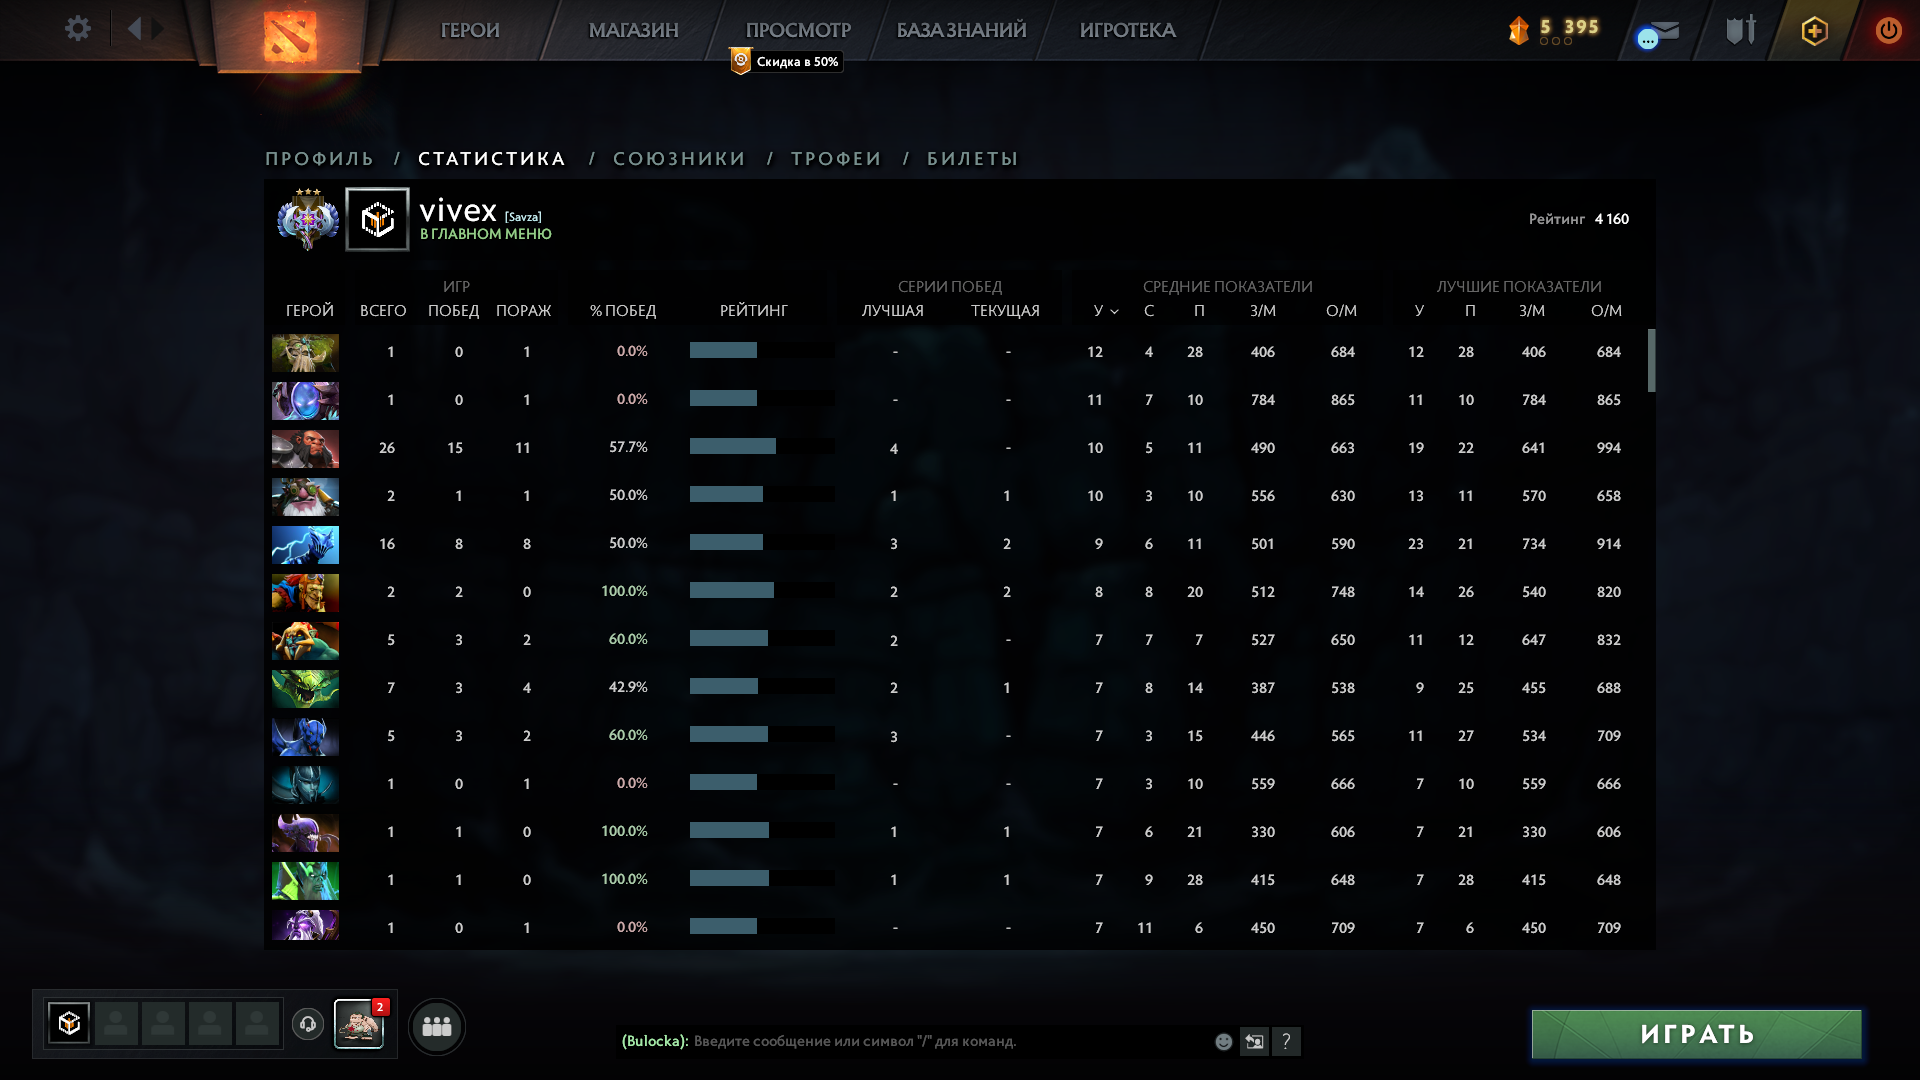Select the green serpent hero with 7 games
The height and width of the screenshot is (1080, 1920).
305,689
